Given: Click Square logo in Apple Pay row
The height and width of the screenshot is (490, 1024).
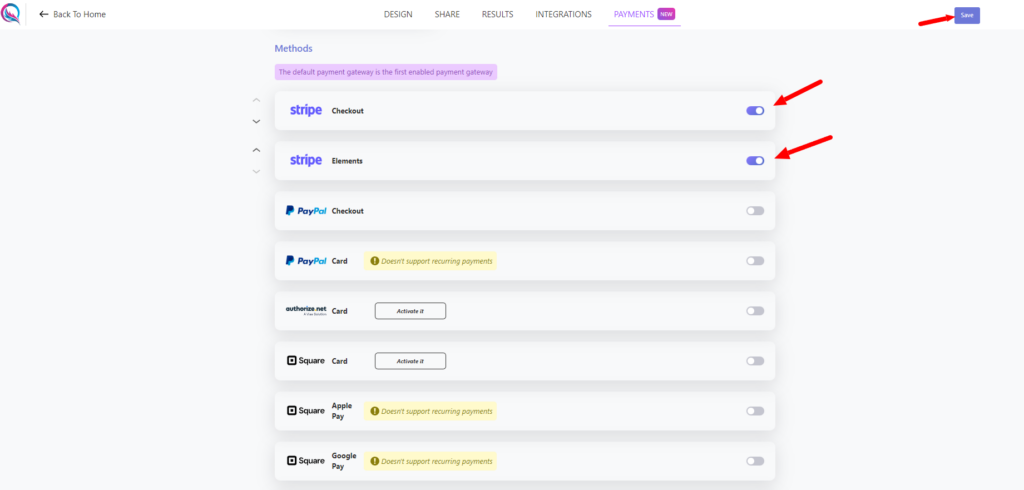Looking at the screenshot, I should pyautogui.click(x=306, y=411).
